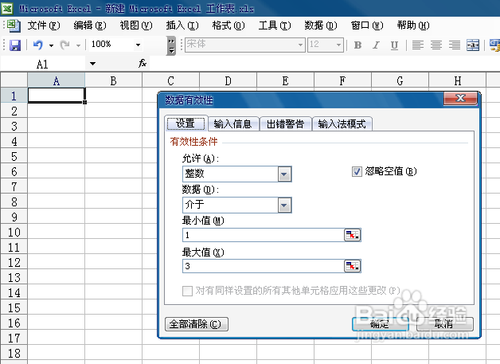Select row 5 header
Viewport: 500px width, 364px height.
[x=14, y=156]
